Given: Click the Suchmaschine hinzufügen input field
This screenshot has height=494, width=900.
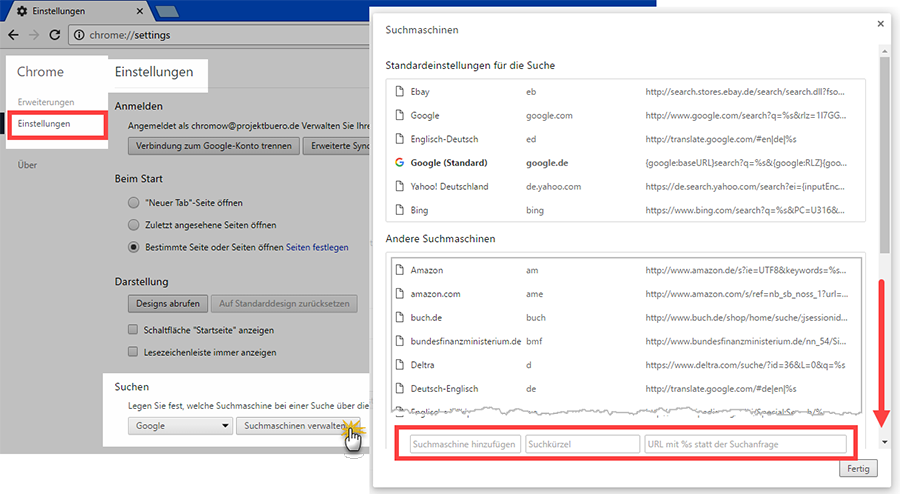Looking at the screenshot, I should click(x=465, y=444).
